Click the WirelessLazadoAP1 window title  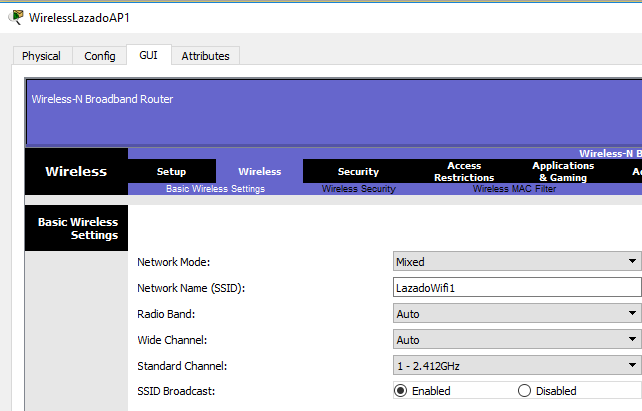tap(79, 18)
